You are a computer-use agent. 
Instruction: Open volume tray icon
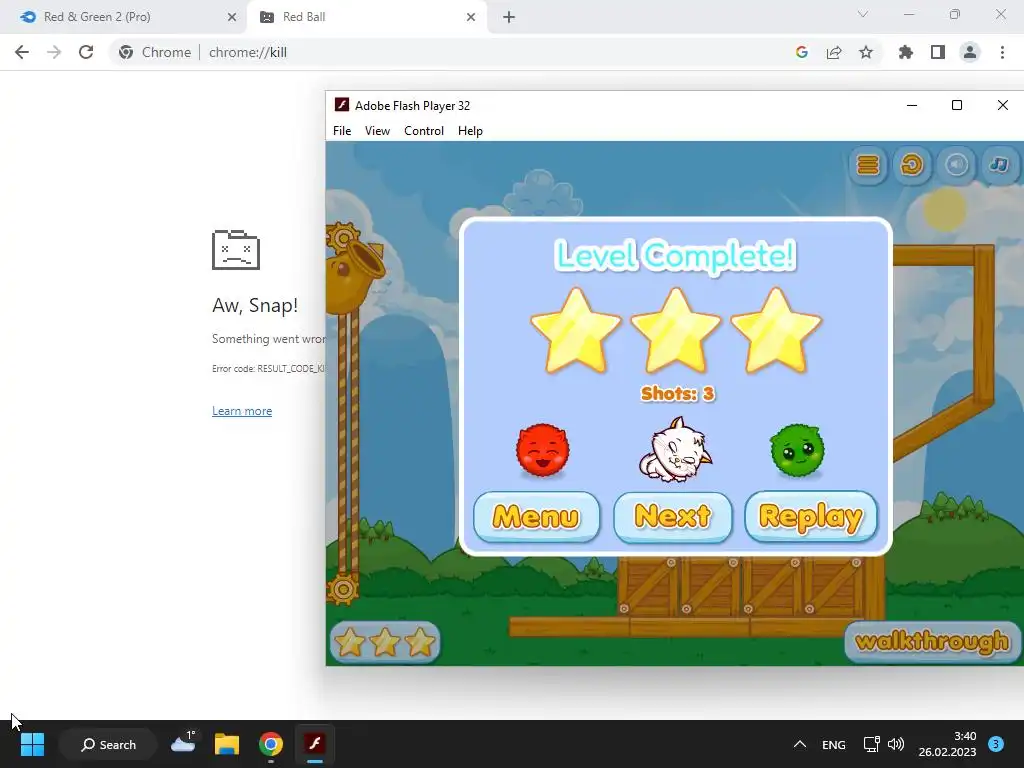(896, 744)
